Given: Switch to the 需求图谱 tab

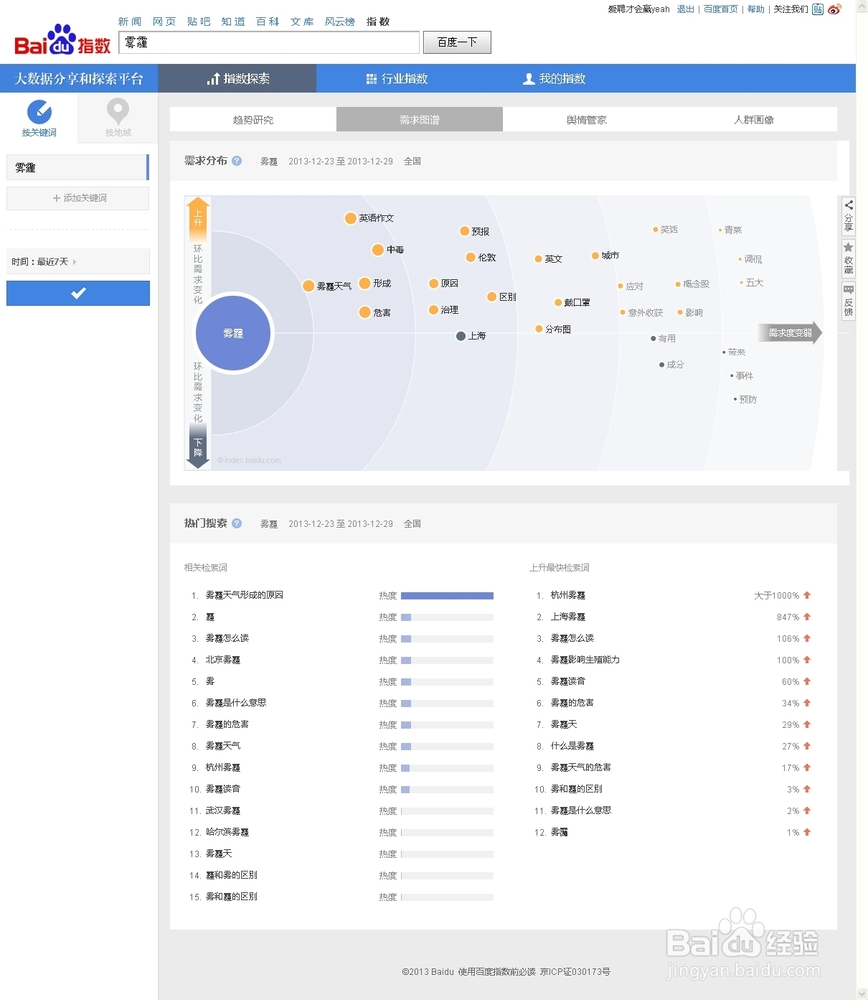Looking at the screenshot, I should (x=420, y=119).
